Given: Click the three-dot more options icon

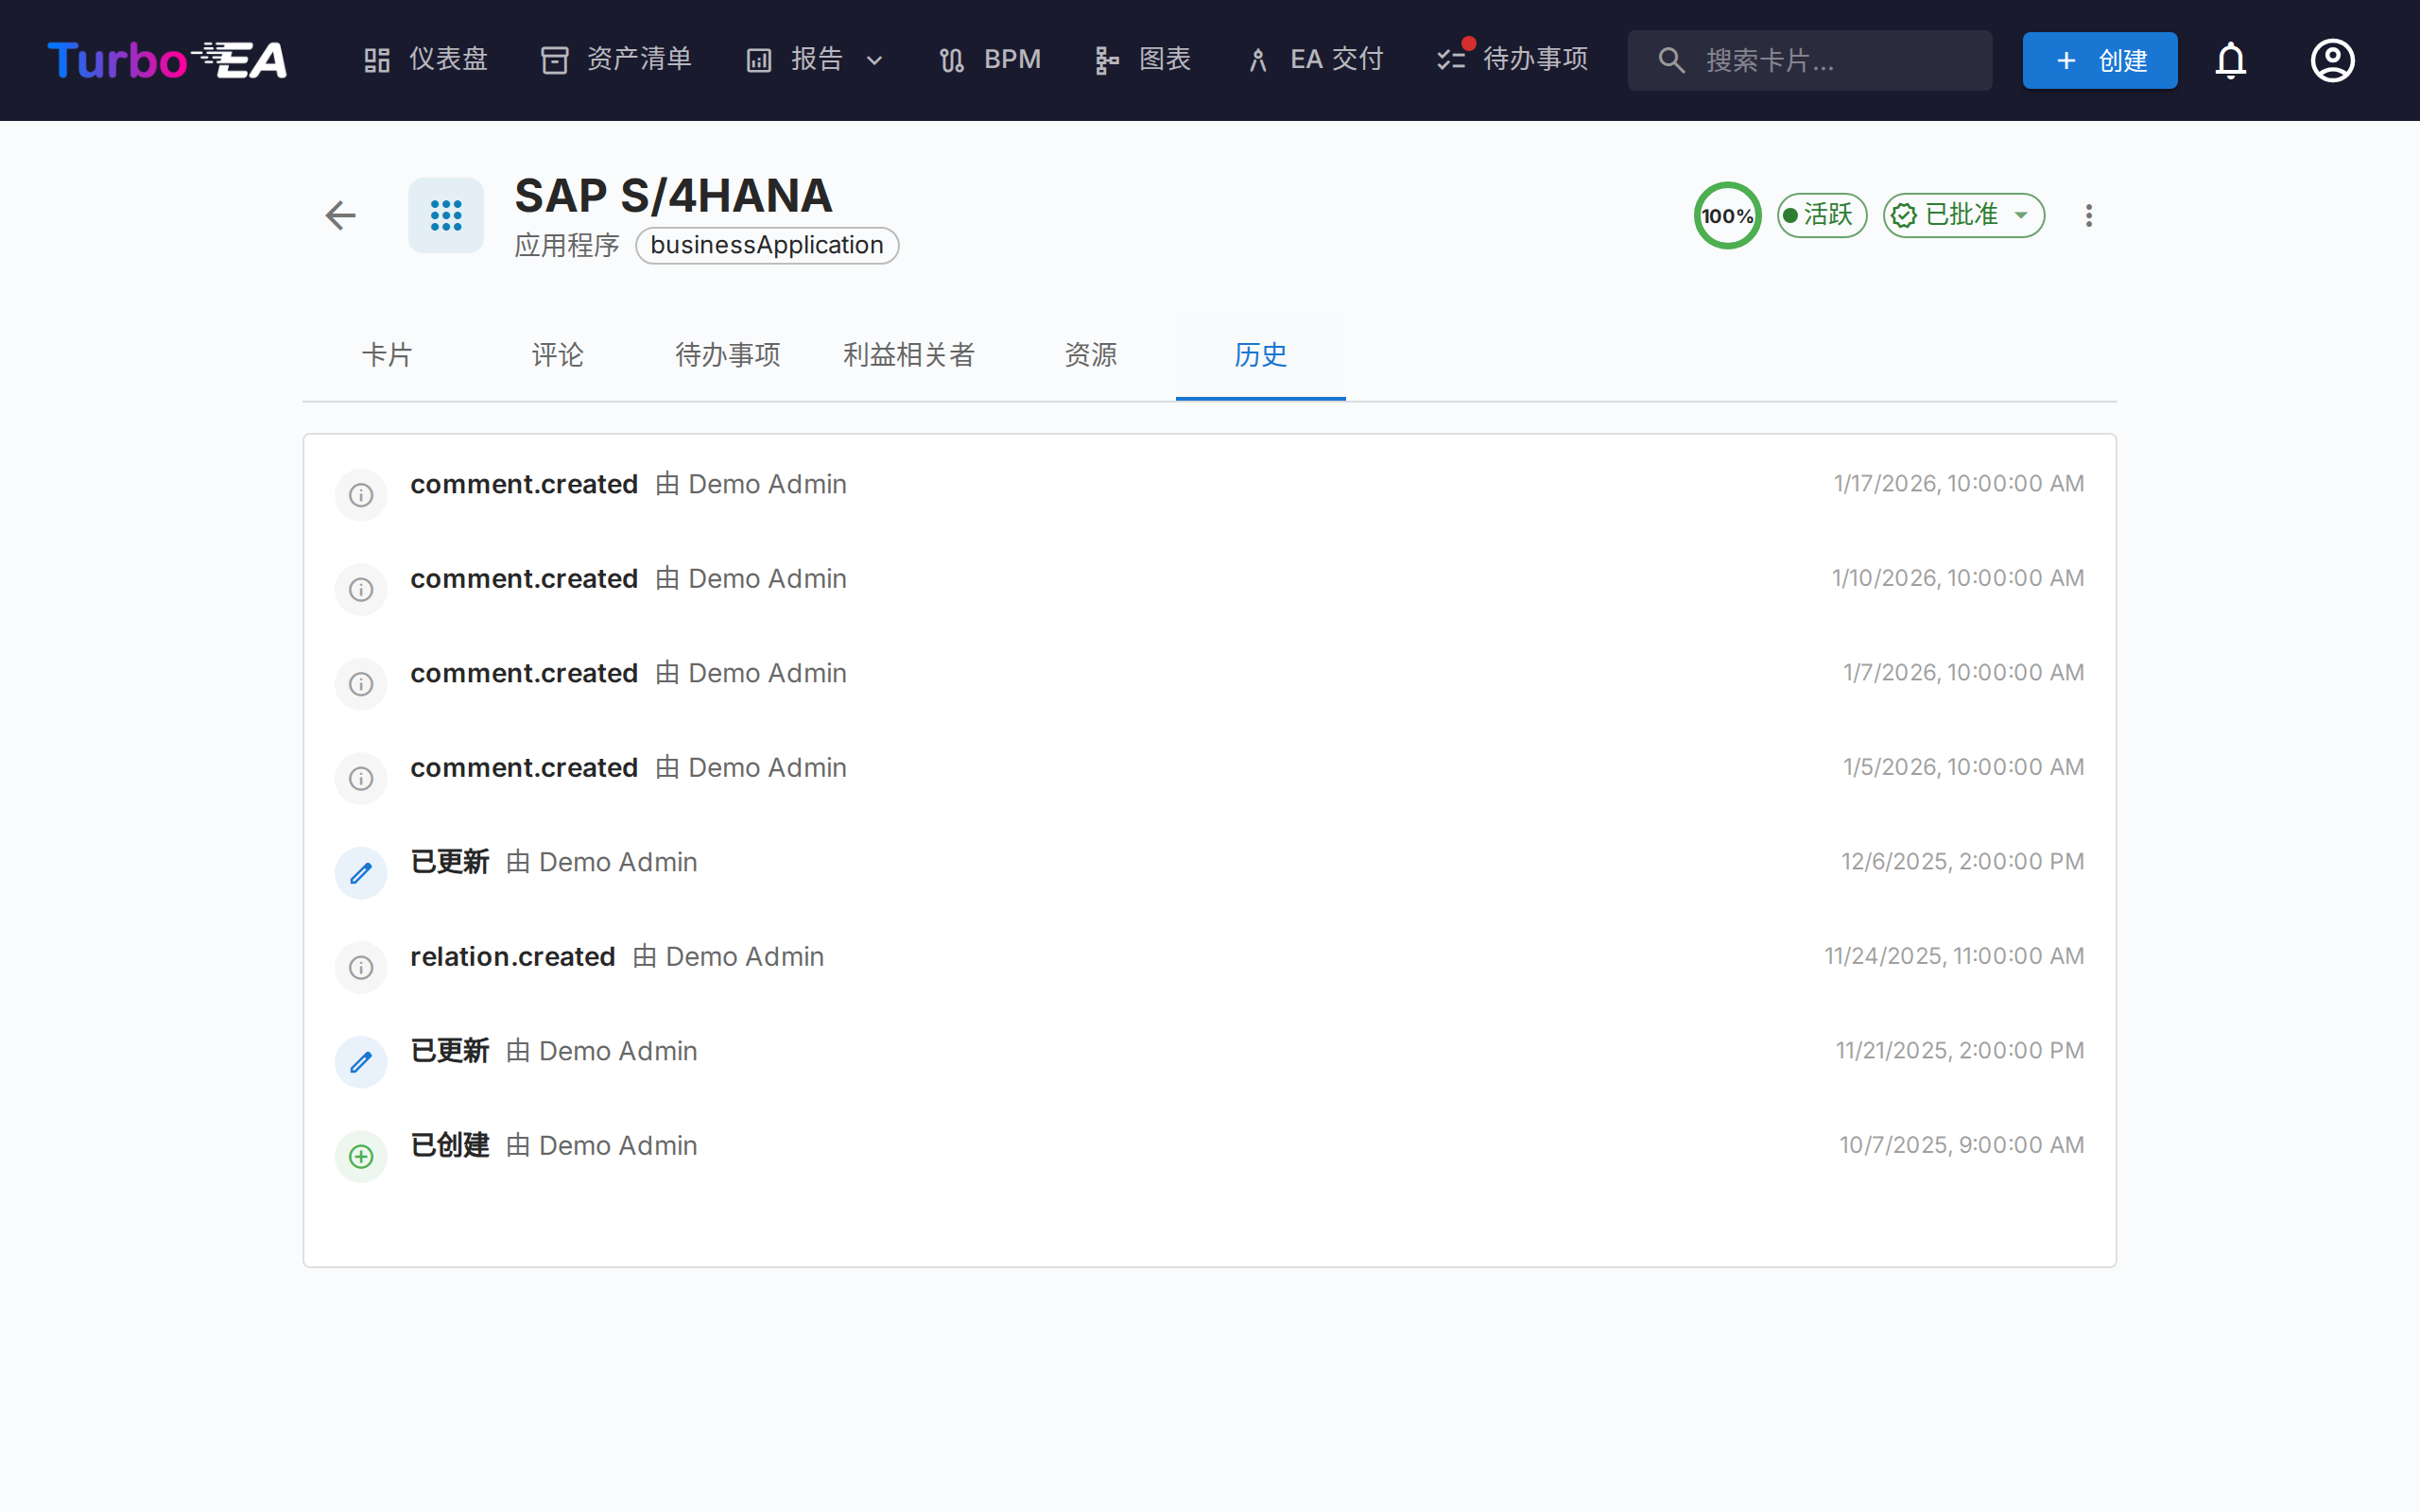Looking at the screenshot, I should (2088, 215).
